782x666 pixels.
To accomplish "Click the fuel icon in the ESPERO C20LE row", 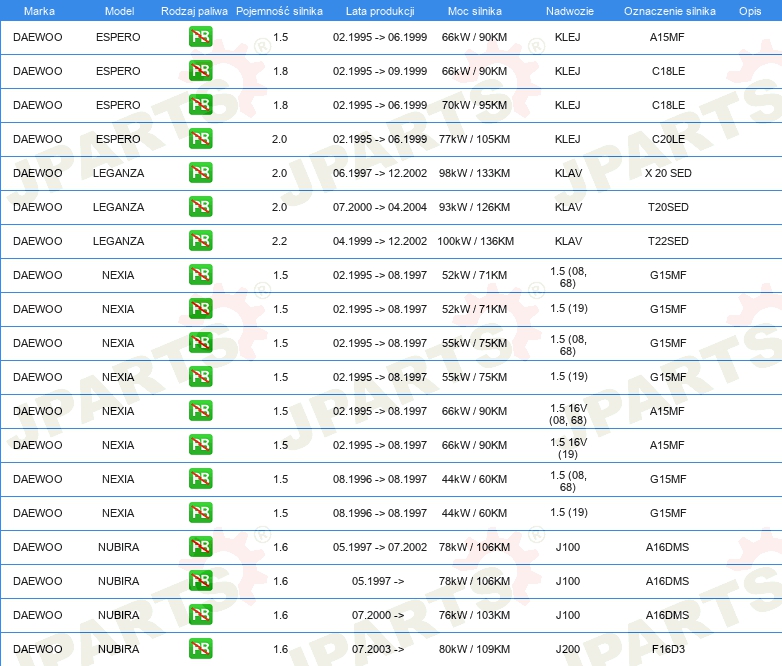I will point(200,139).
